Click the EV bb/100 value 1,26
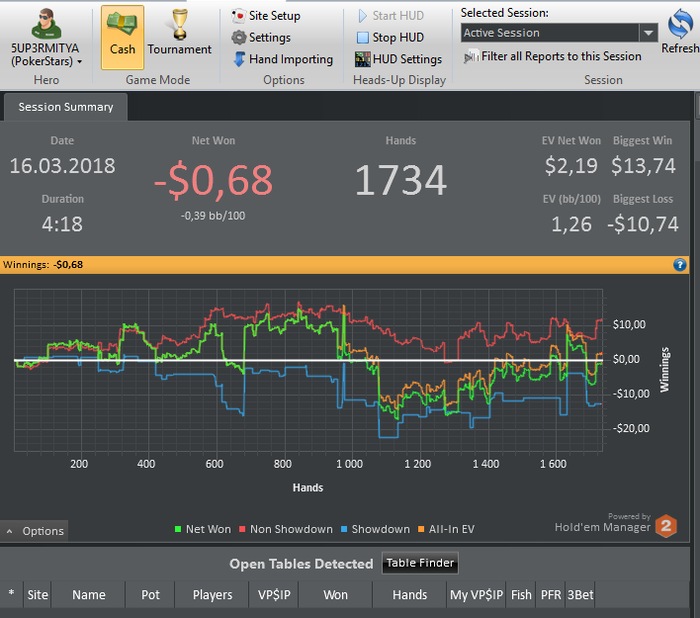Screen dimensions: 700x618 [x=571, y=224]
